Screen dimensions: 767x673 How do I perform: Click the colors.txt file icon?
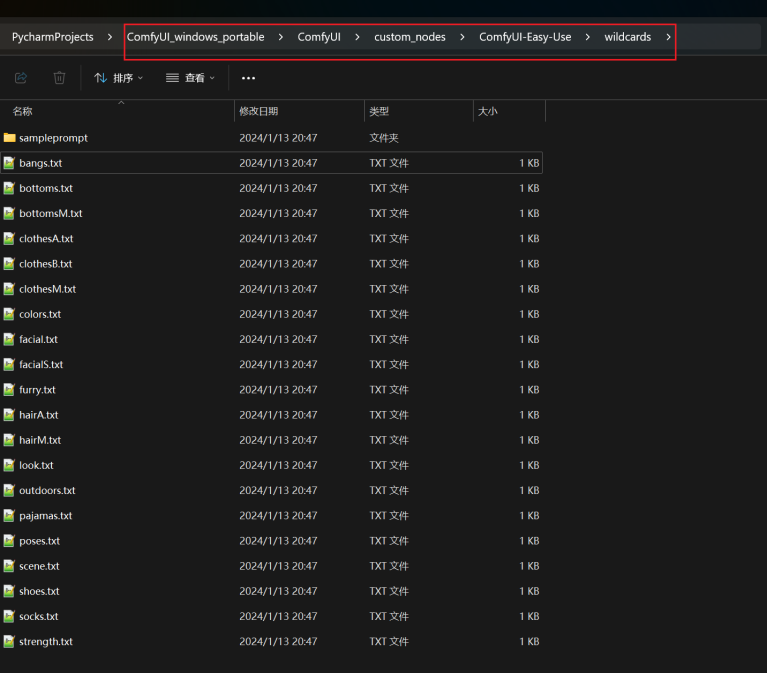[x=10, y=314]
